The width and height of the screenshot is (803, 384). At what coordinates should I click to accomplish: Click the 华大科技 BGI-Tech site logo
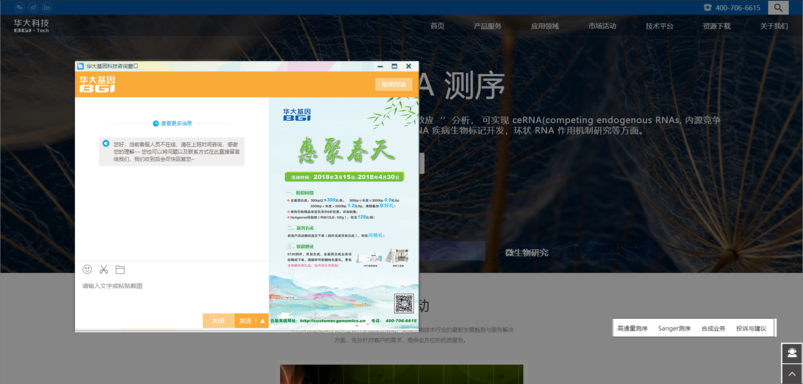tap(32, 26)
